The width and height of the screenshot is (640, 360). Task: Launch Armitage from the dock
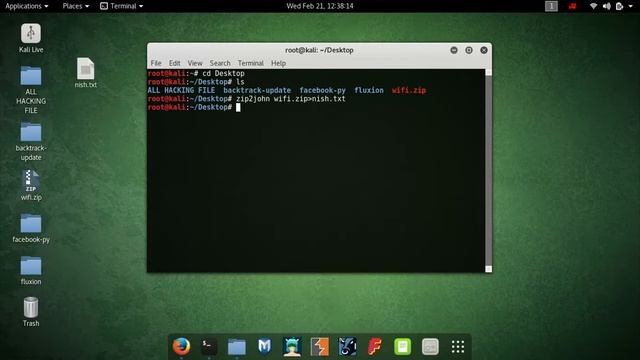click(x=292, y=347)
